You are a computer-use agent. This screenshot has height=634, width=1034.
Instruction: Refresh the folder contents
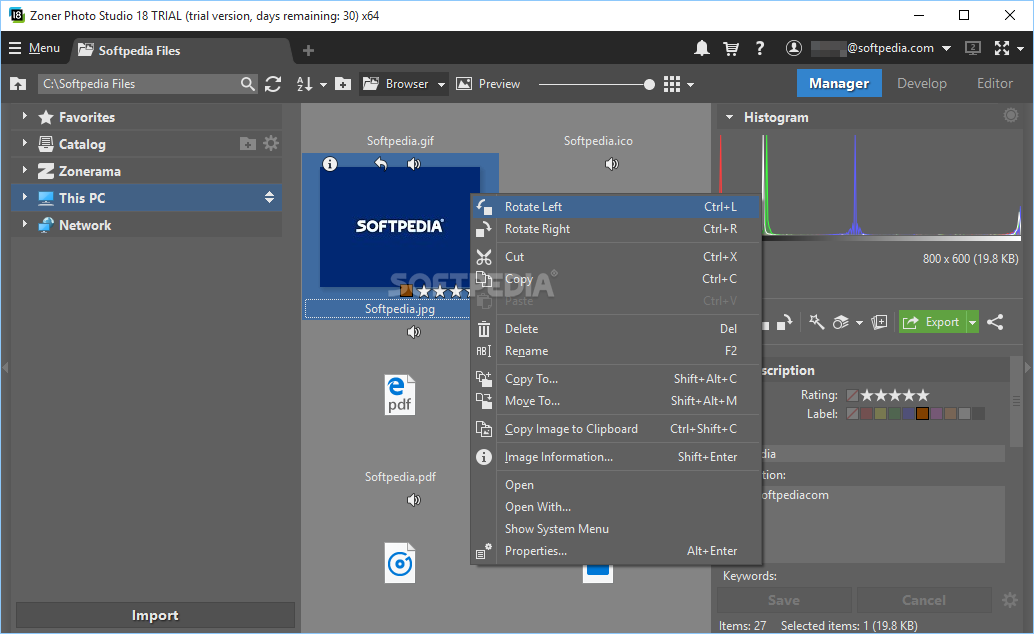click(x=273, y=84)
